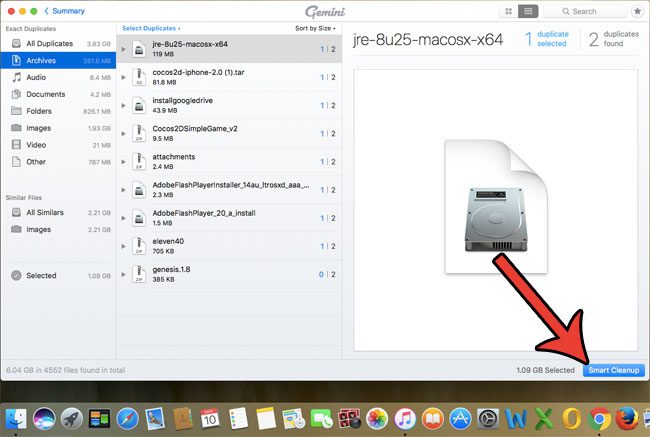This screenshot has height=437, width=650.
Task: Select the Archives category
Action: pos(58,61)
